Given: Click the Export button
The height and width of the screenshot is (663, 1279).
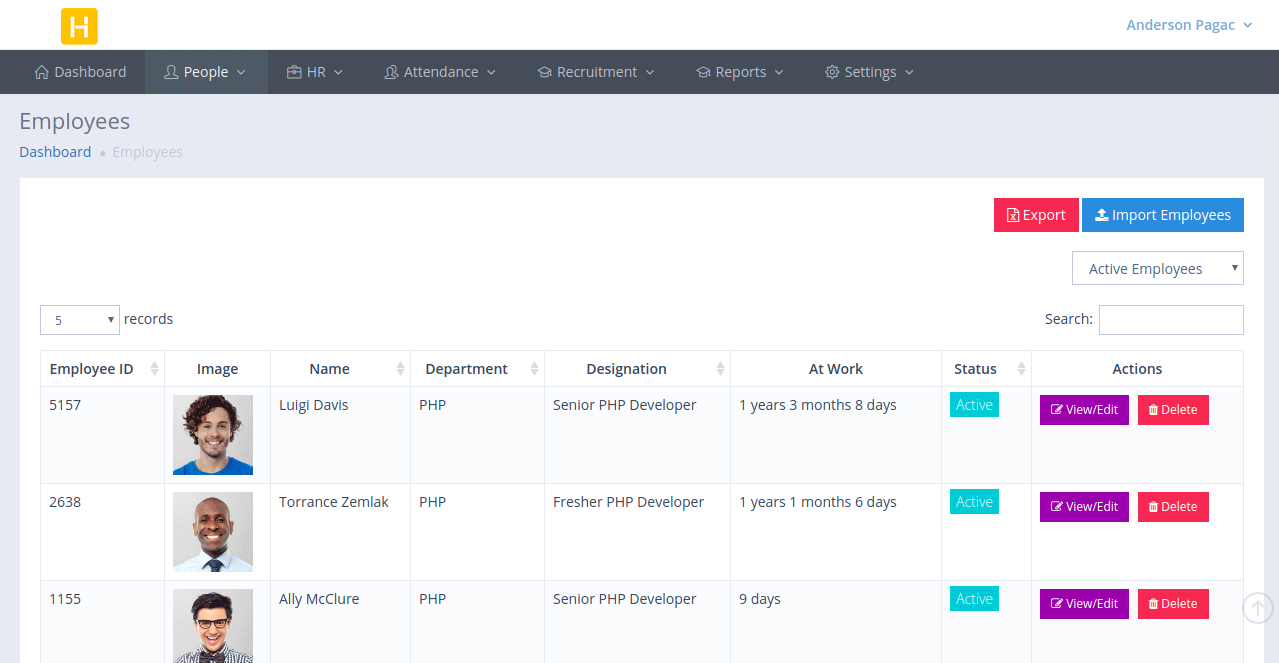Looking at the screenshot, I should [x=1036, y=215].
